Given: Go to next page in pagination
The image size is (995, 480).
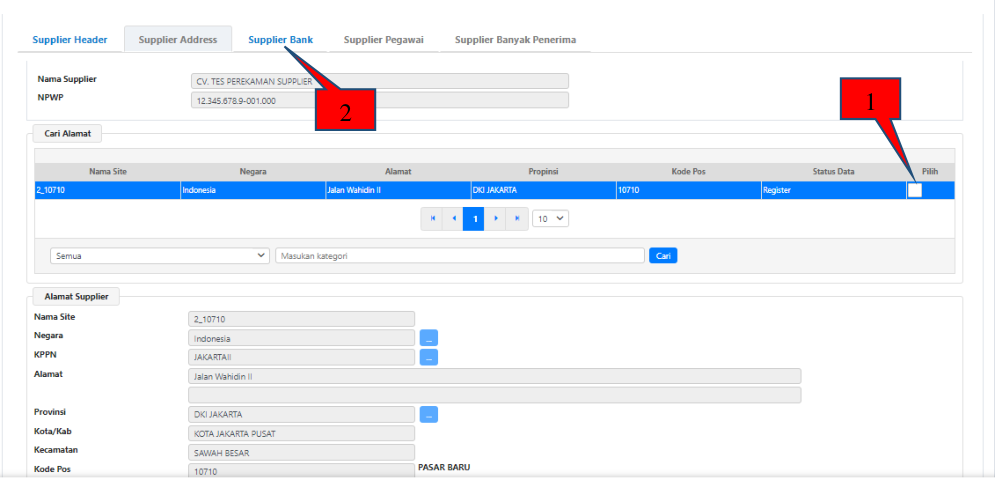Looking at the screenshot, I should pos(496,218).
